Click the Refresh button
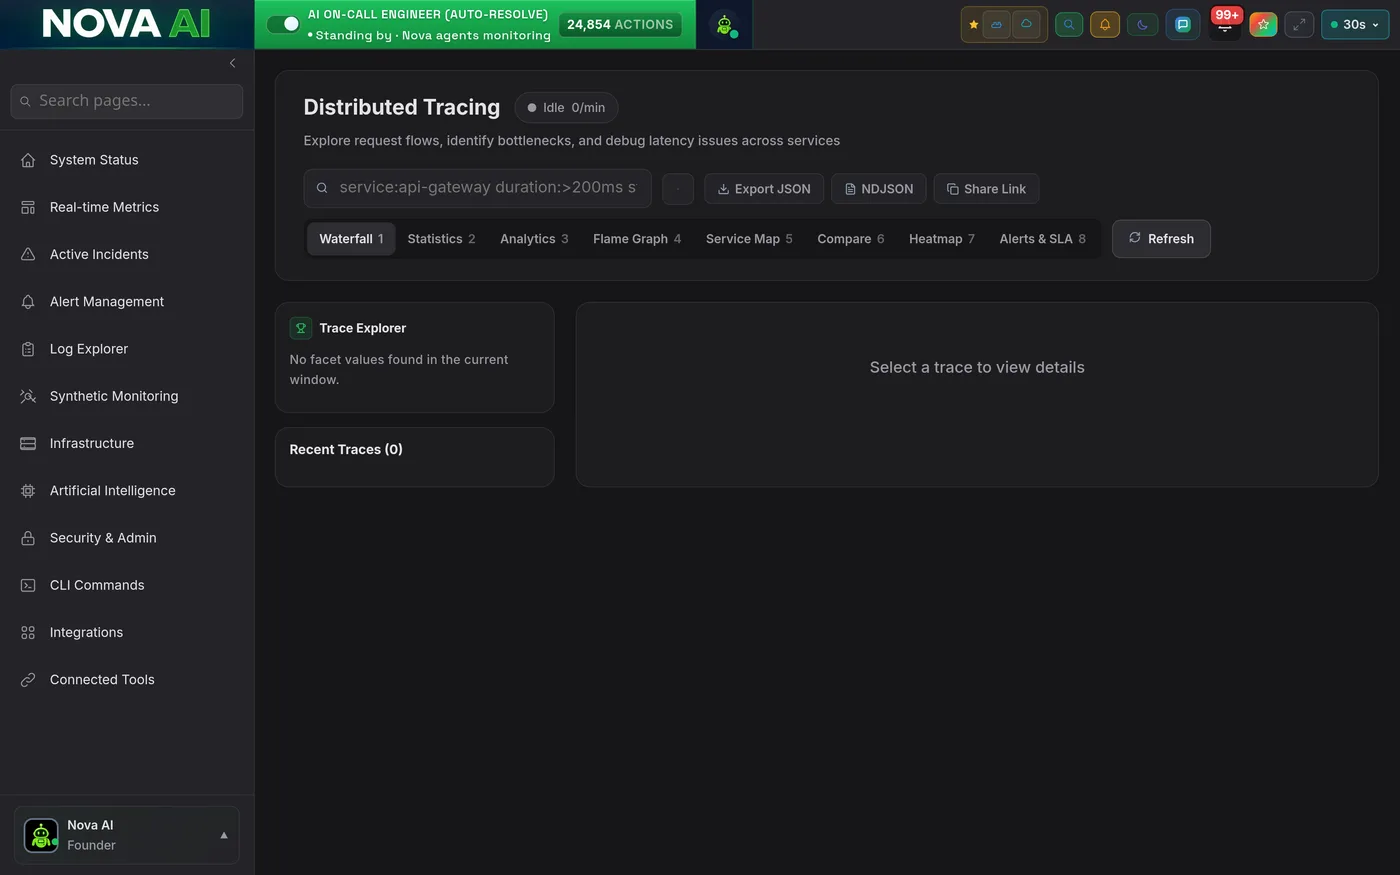Viewport: 1400px width, 875px height. pyautogui.click(x=1161, y=239)
